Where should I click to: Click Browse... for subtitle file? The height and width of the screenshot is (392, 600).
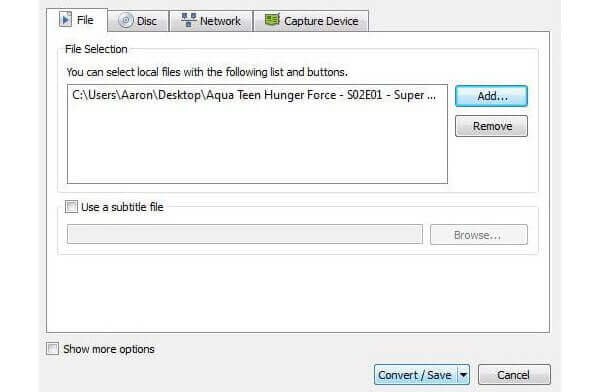click(x=479, y=235)
